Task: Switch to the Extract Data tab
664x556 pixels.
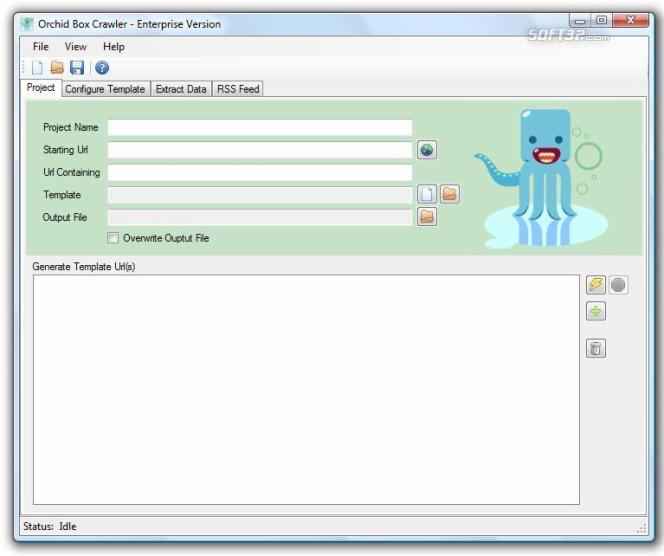Action: (x=181, y=89)
